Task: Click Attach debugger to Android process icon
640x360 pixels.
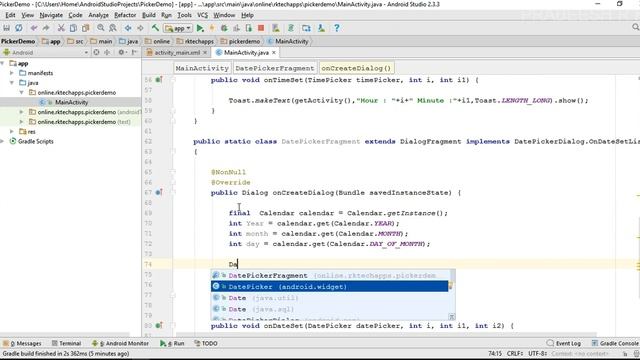Action: click(249, 28)
